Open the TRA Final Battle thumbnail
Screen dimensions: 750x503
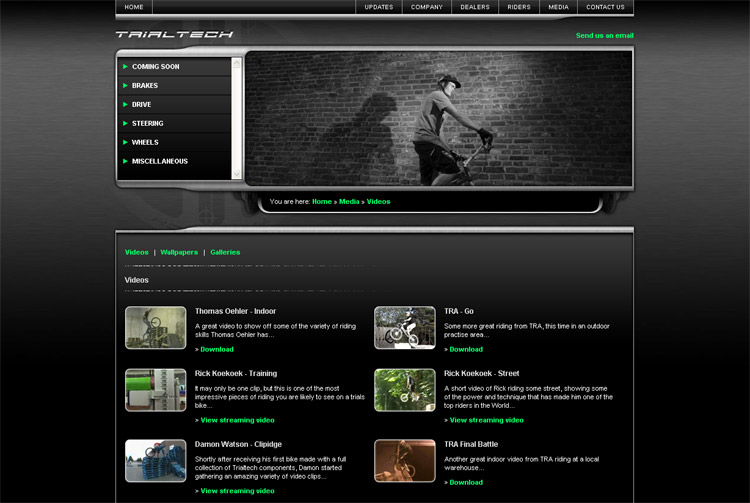click(x=405, y=460)
